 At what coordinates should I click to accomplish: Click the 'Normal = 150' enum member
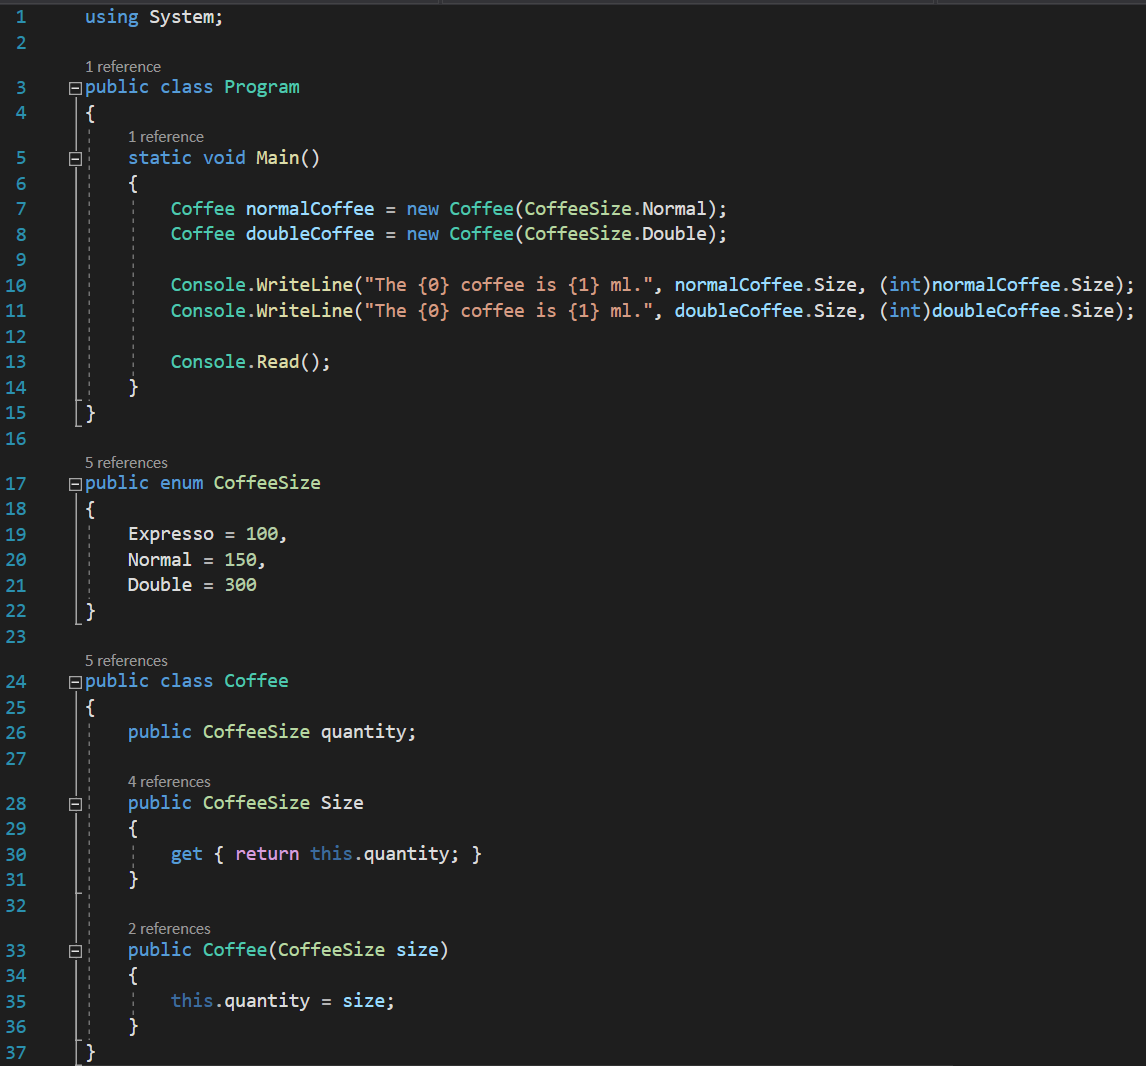pyautogui.click(x=192, y=560)
